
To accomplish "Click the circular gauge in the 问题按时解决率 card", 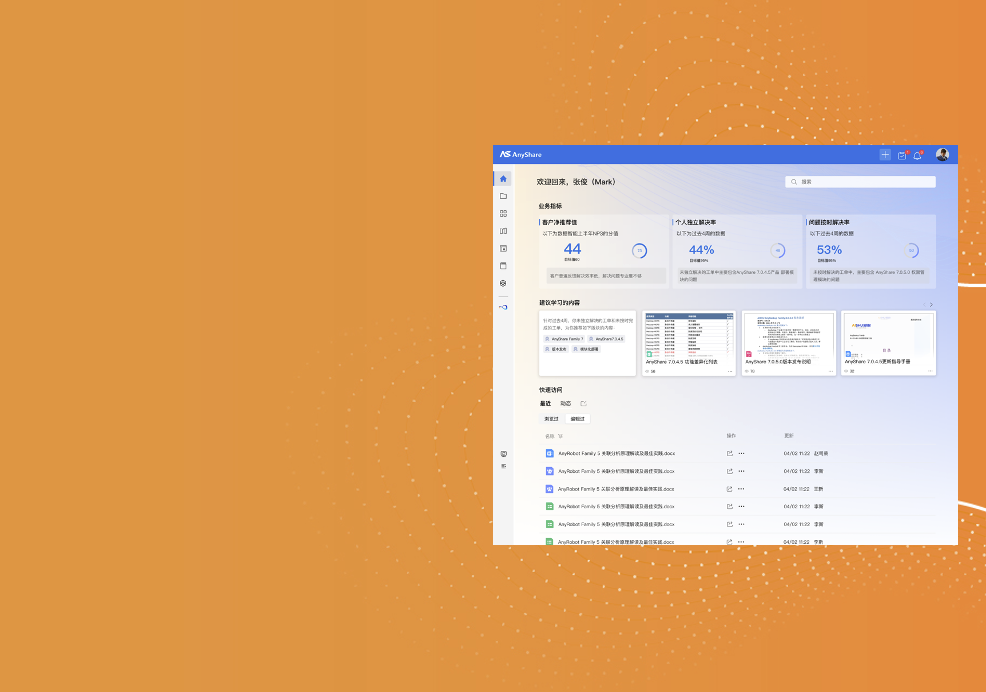I will pyautogui.click(x=911, y=250).
